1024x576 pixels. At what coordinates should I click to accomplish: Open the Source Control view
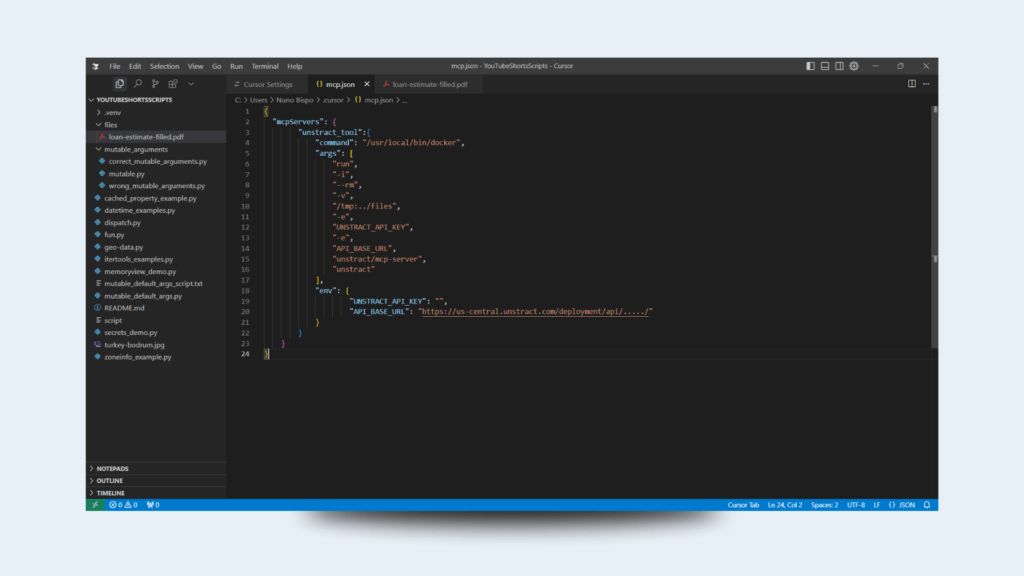(x=155, y=84)
